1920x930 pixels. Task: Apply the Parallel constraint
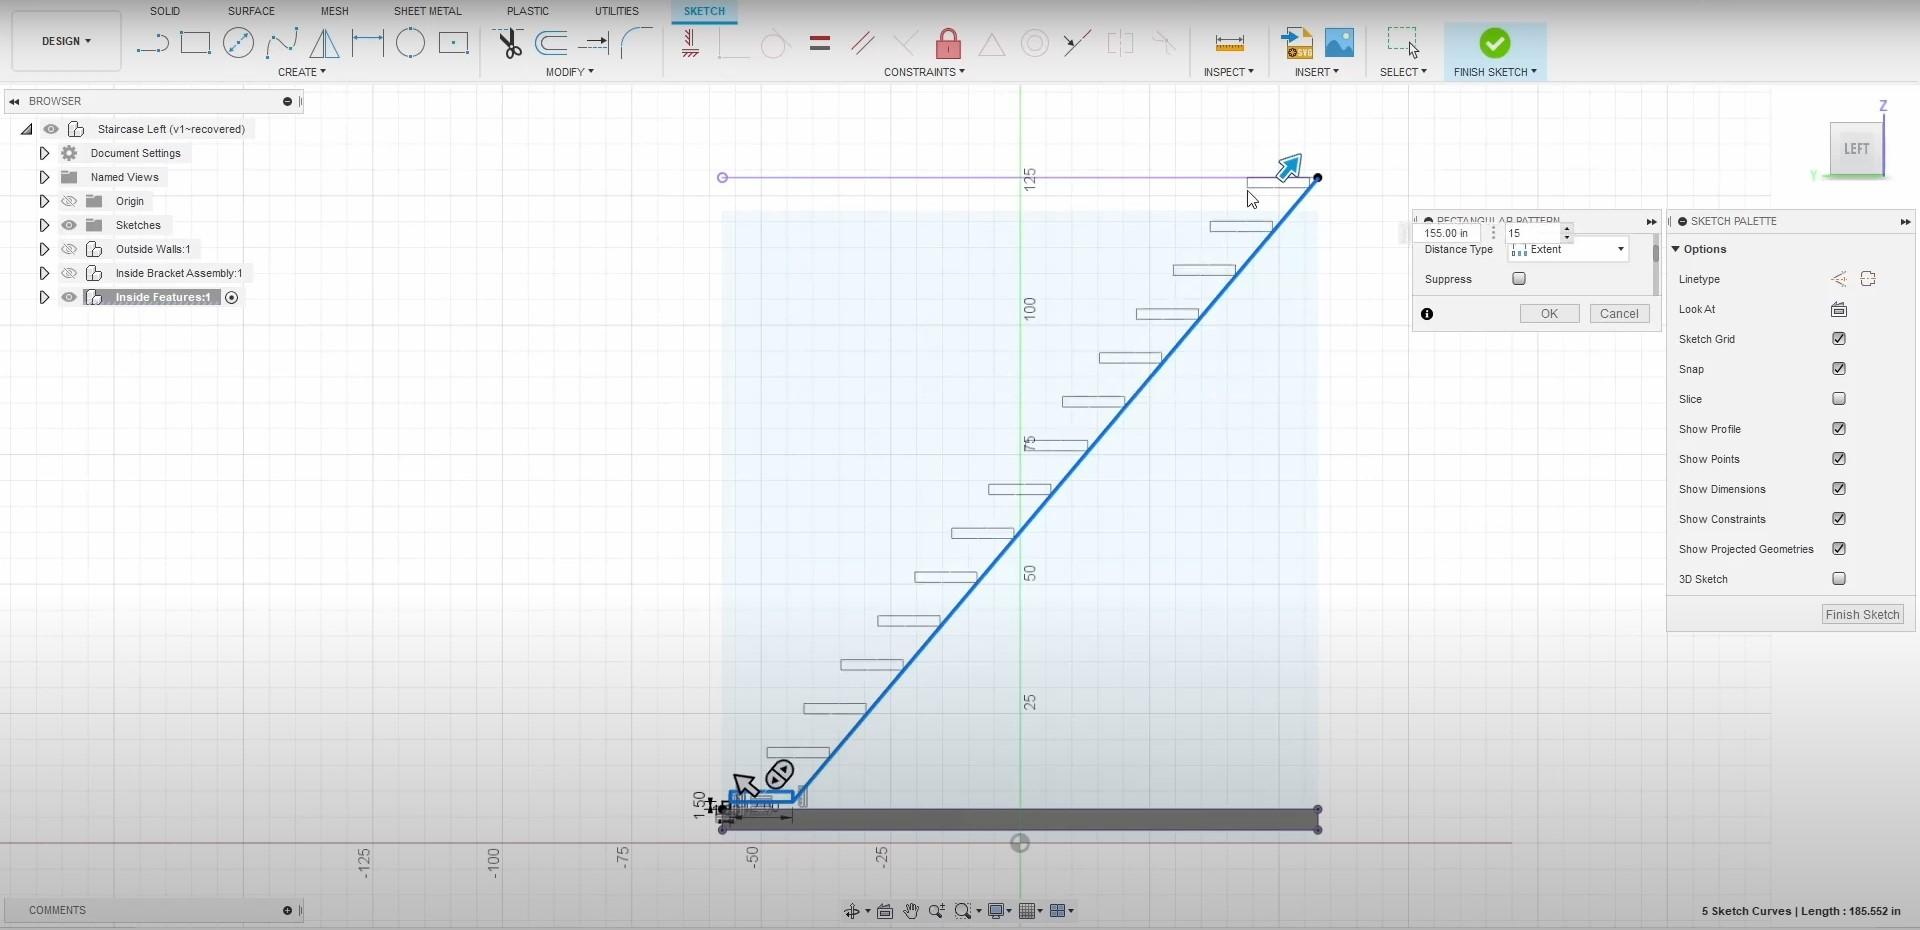pos(863,43)
